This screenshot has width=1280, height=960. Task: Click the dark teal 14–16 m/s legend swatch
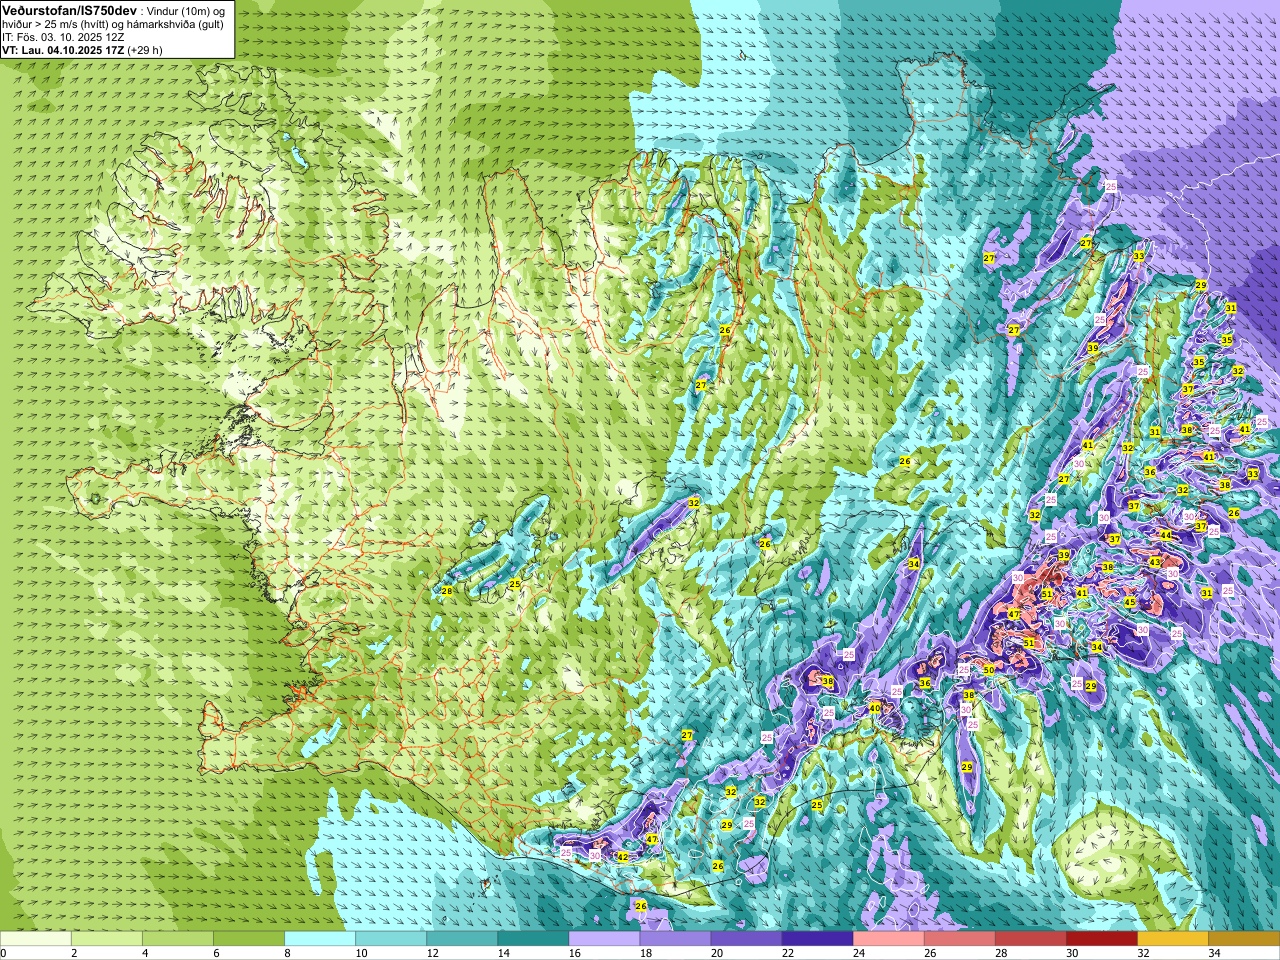point(533,939)
